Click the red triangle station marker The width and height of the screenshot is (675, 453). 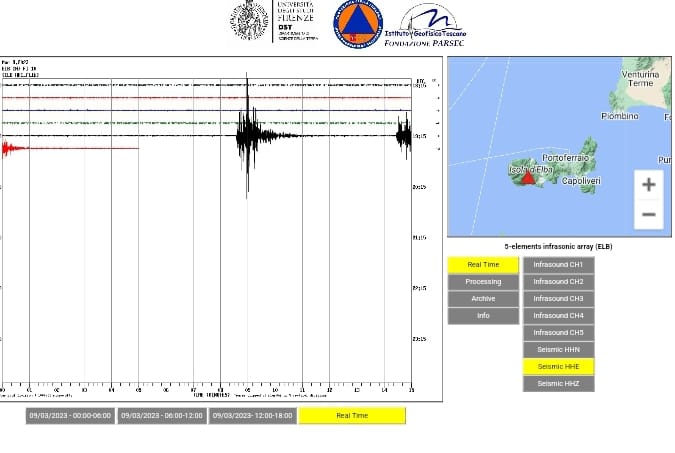click(528, 177)
